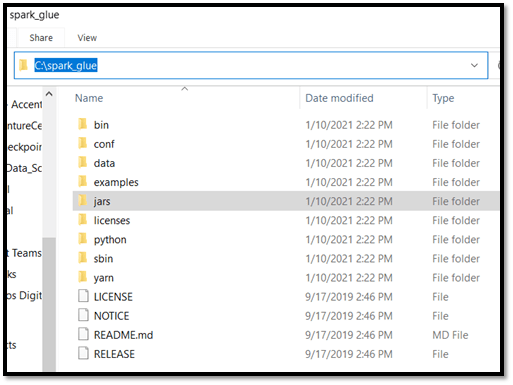Select the NOTICE file icon

pos(83,315)
